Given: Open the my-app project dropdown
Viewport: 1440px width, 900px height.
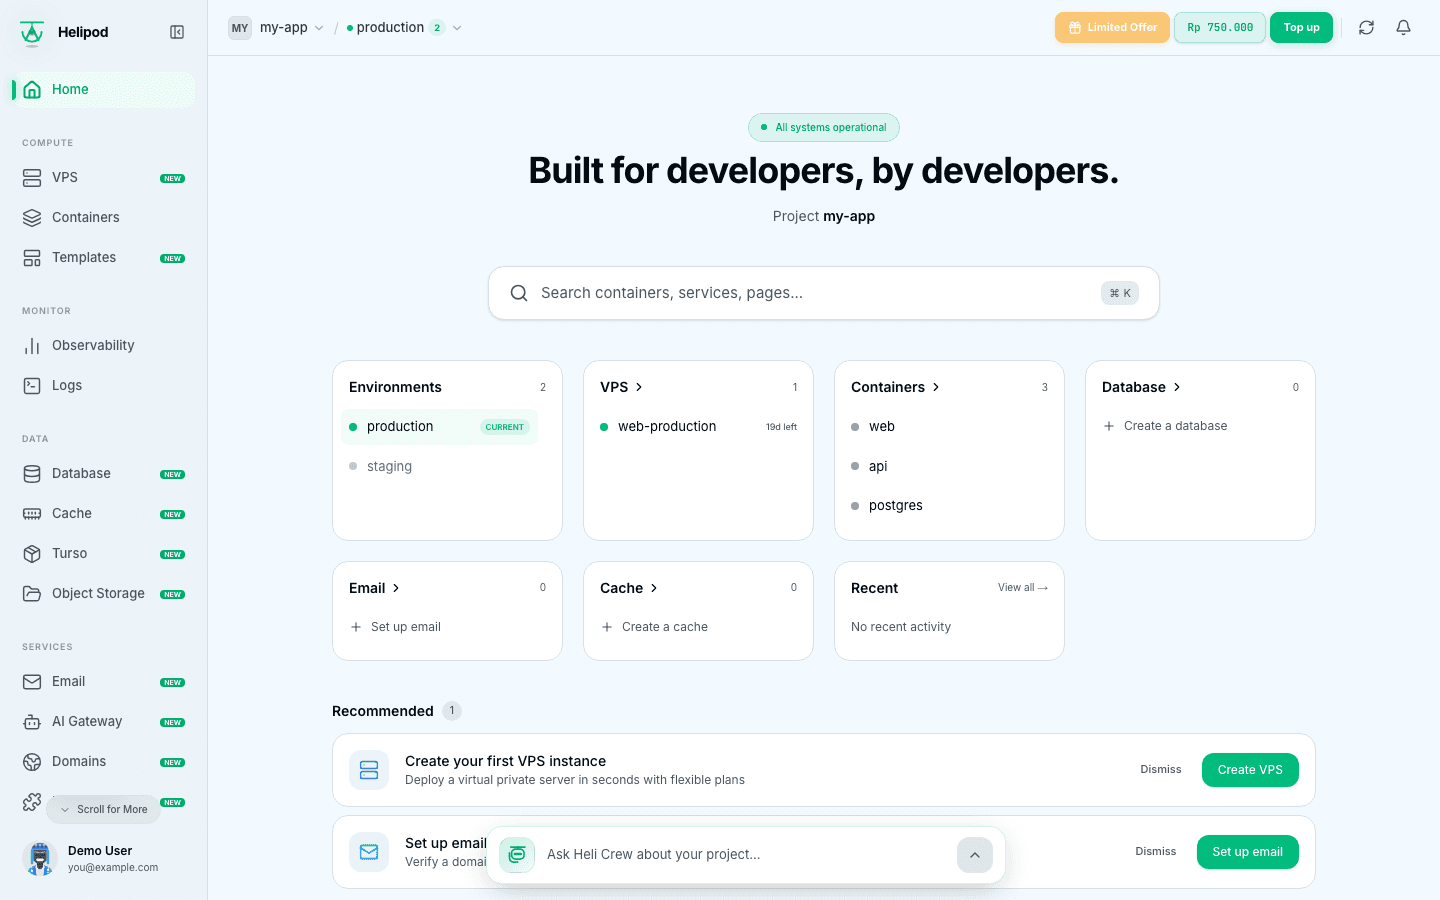Looking at the screenshot, I should coord(276,28).
